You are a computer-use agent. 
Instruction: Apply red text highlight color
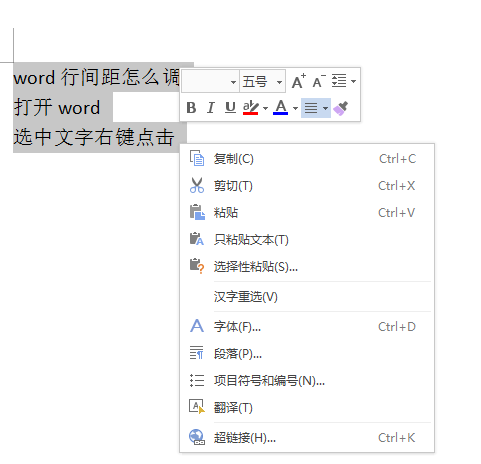pos(250,108)
